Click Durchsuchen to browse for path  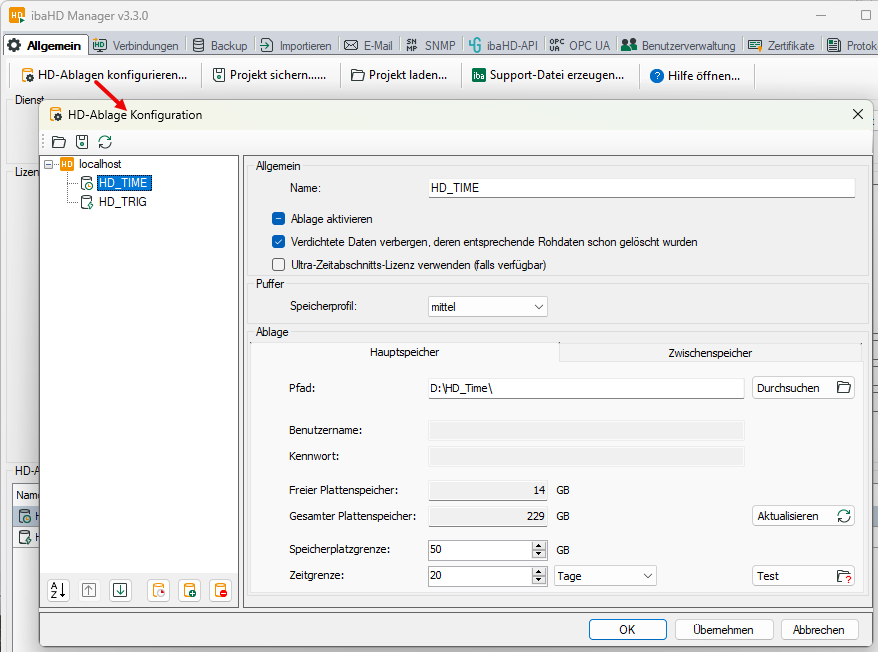tap(802, 388)
